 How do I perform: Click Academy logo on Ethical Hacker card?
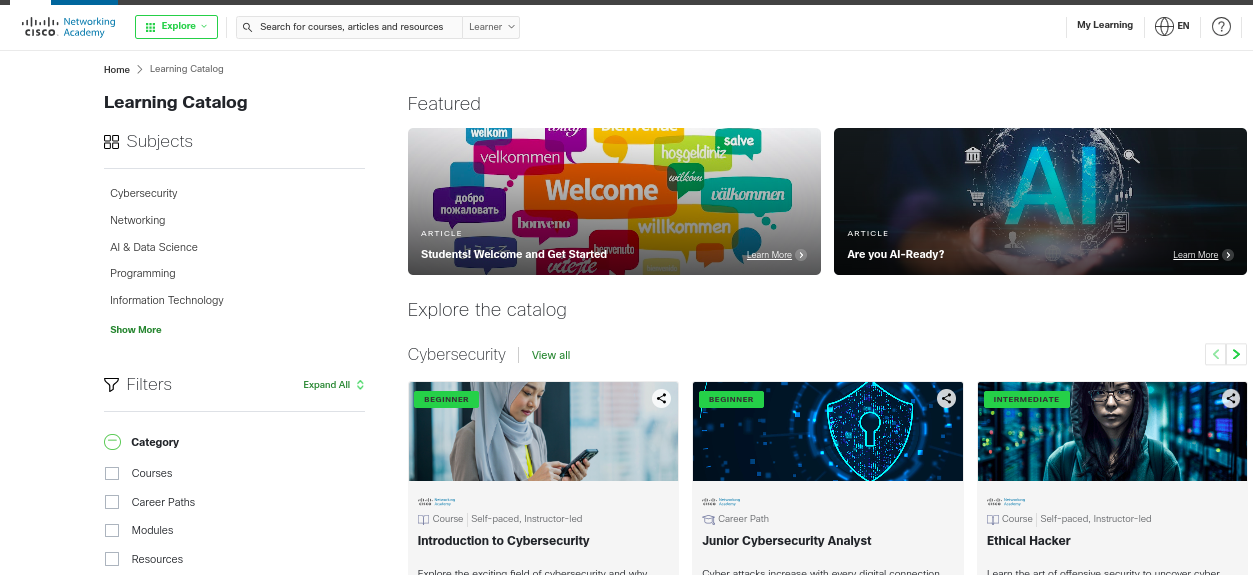(1006, 501)
